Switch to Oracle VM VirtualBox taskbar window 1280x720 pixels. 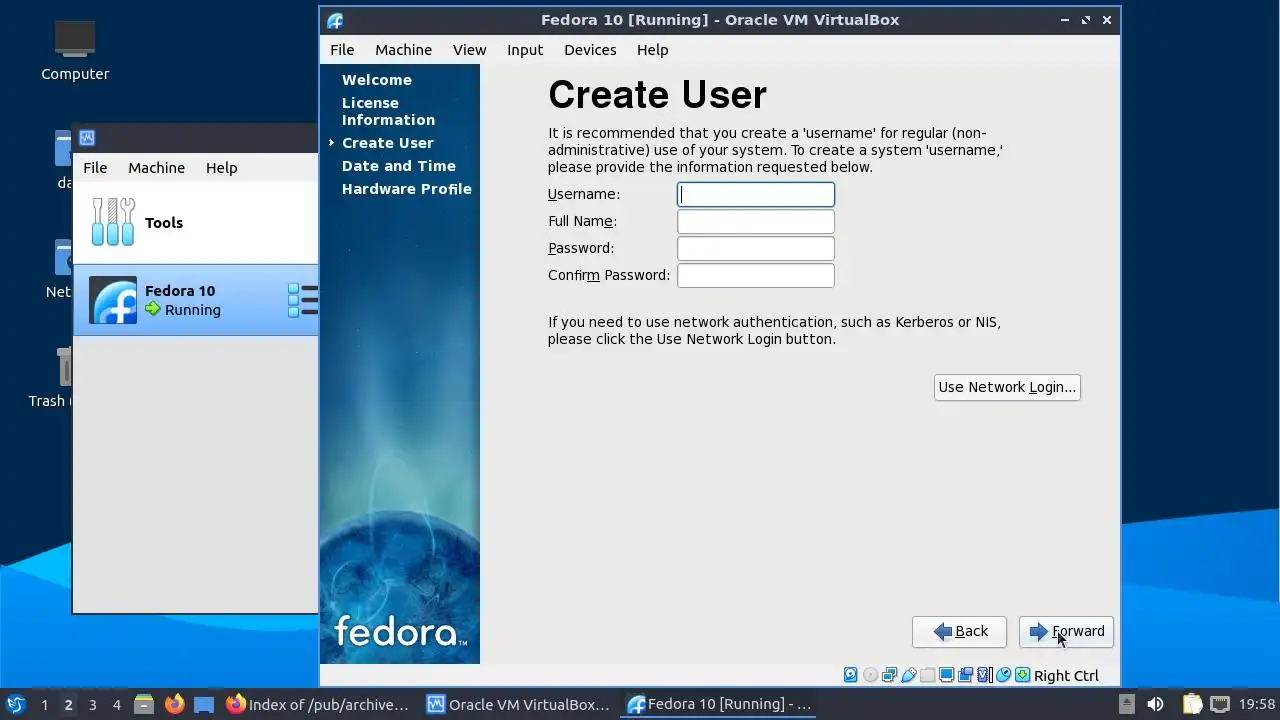518,704
